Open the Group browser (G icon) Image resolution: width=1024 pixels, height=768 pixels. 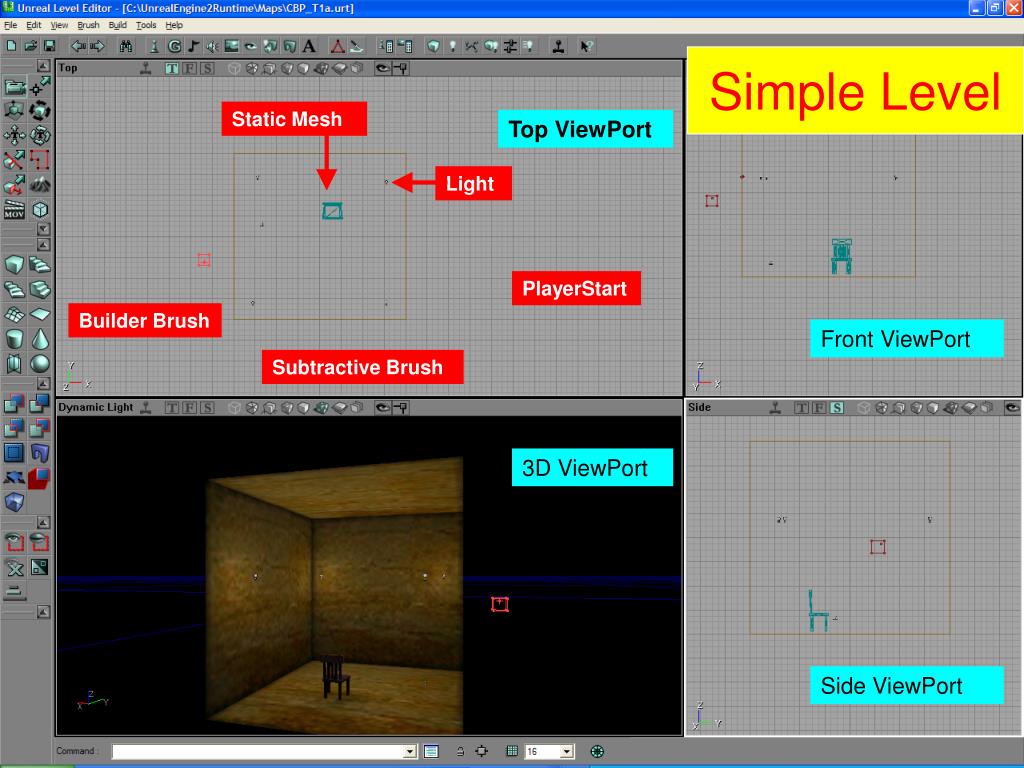point(174,46)
